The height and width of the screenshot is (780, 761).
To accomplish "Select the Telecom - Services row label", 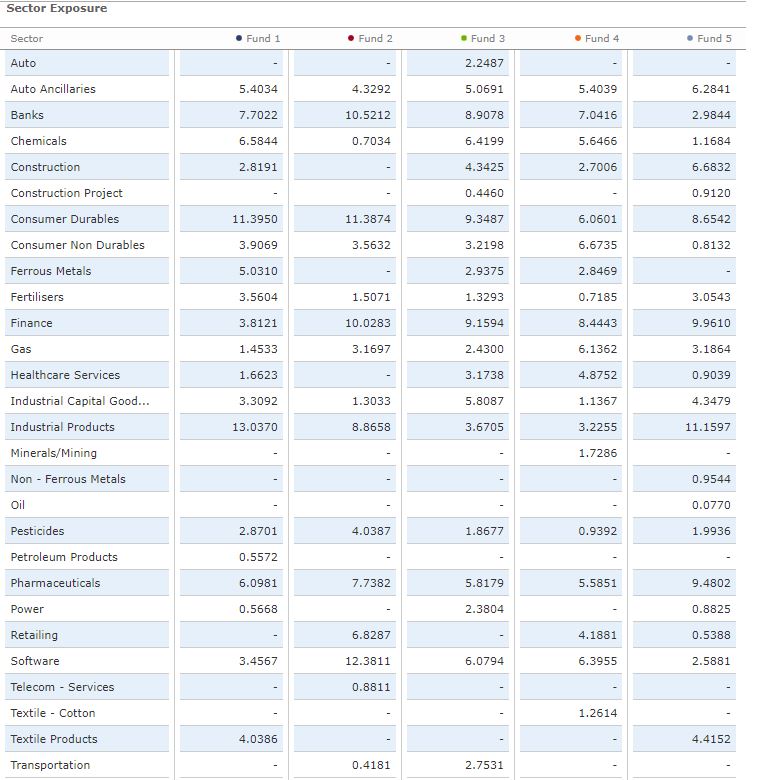I will point(62,687).
